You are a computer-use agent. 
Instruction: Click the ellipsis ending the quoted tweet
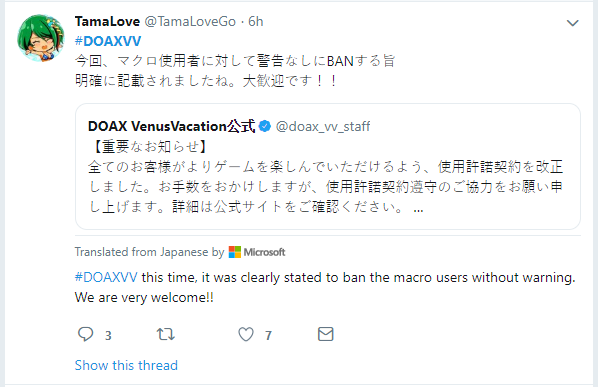pyautogui.click(x=418, y=209)
